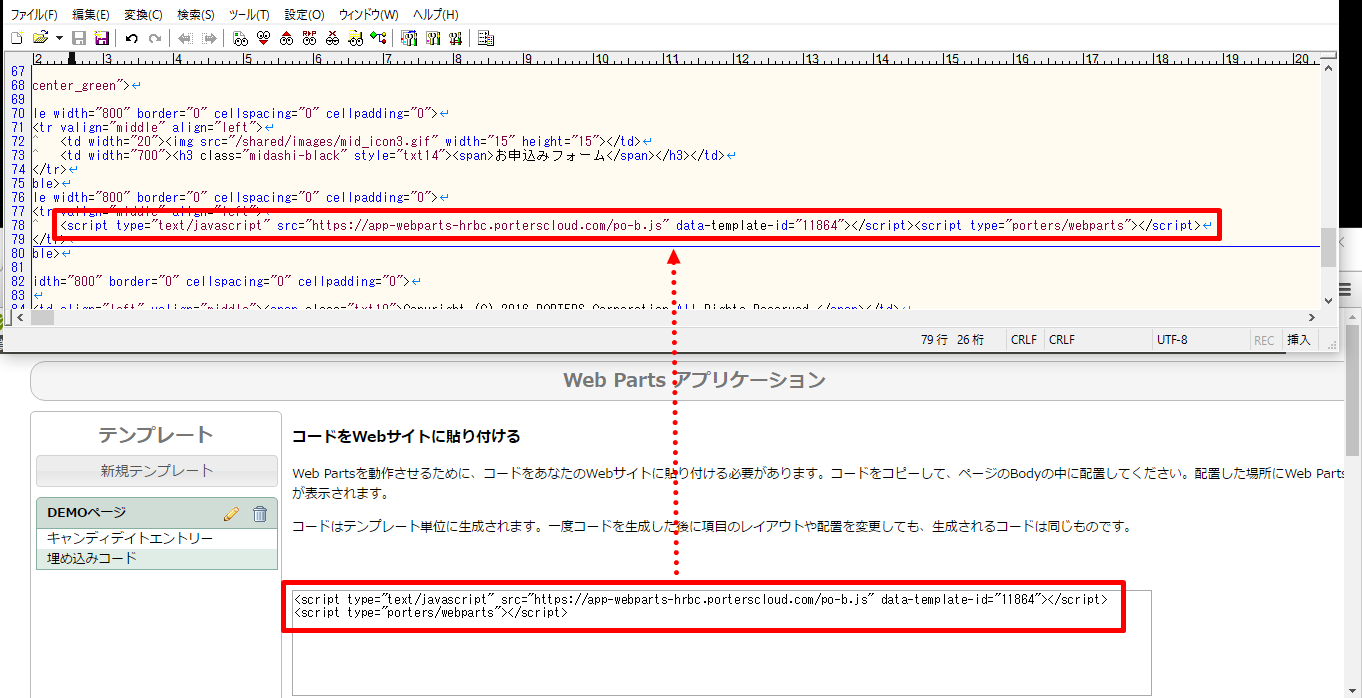Undo the last edit
Screen dimensions: 1362x698
pyautogui.click(x=131, y=38)
